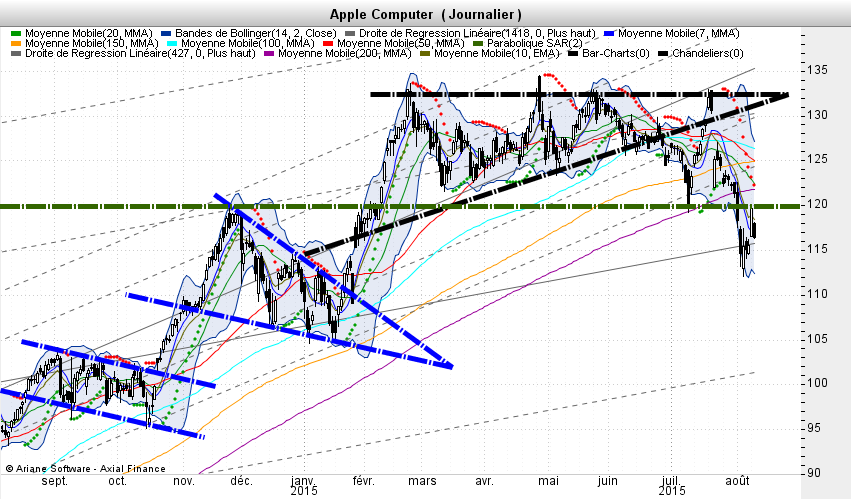Click the mai month label on the time axis

click(549, 482)
